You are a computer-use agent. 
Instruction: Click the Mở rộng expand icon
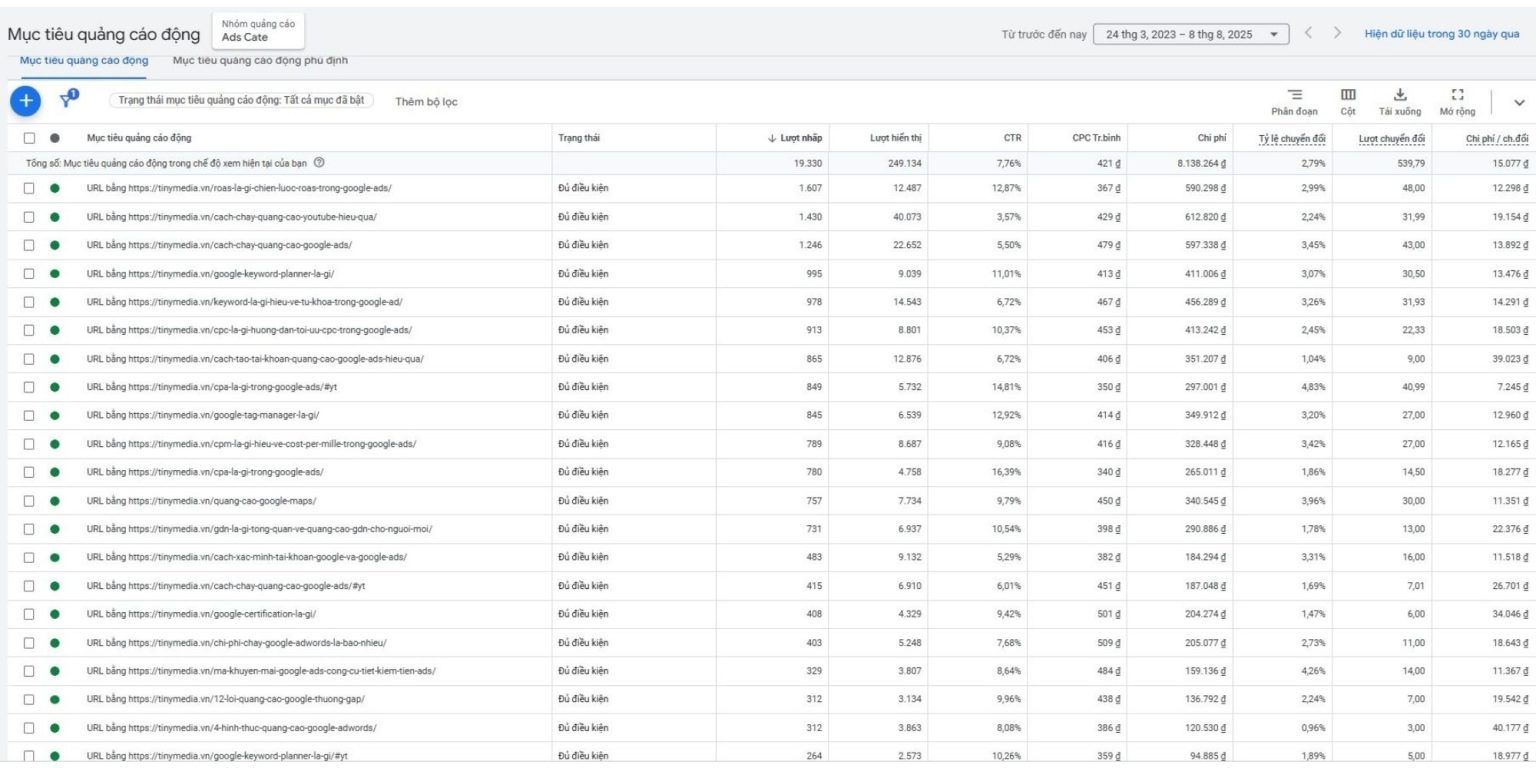tap(1457, 94)
